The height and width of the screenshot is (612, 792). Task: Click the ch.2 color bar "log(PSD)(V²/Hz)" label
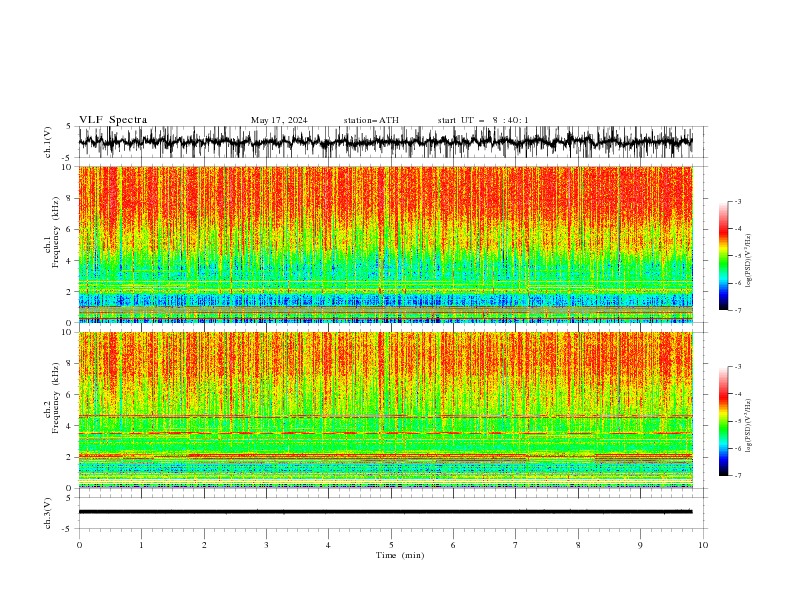pyautogui.click(x=749, y=426)
